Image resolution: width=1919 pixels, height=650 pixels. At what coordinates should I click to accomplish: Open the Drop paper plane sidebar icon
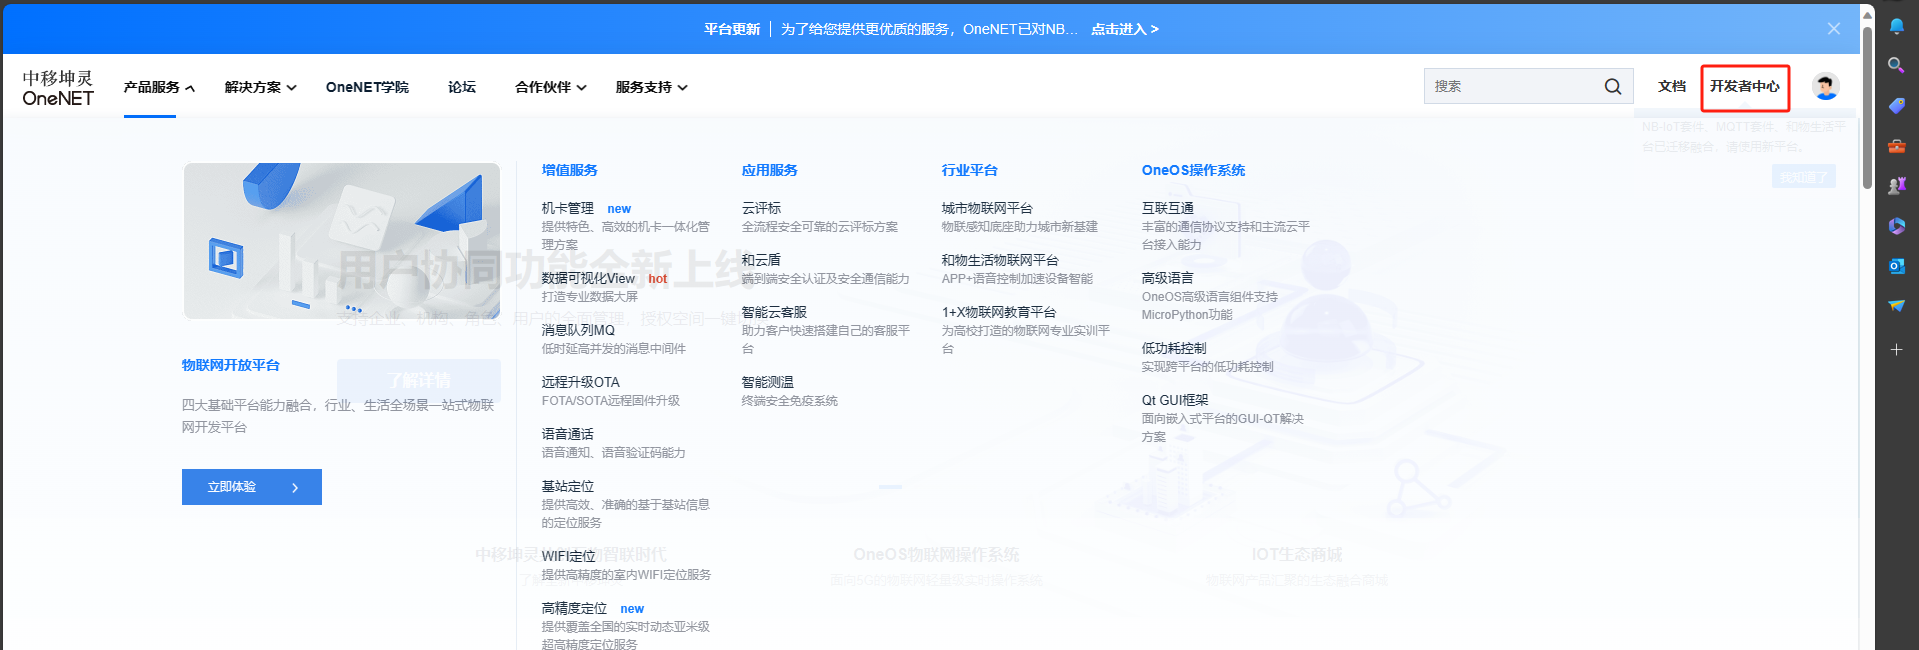(x=1896, y=306)
